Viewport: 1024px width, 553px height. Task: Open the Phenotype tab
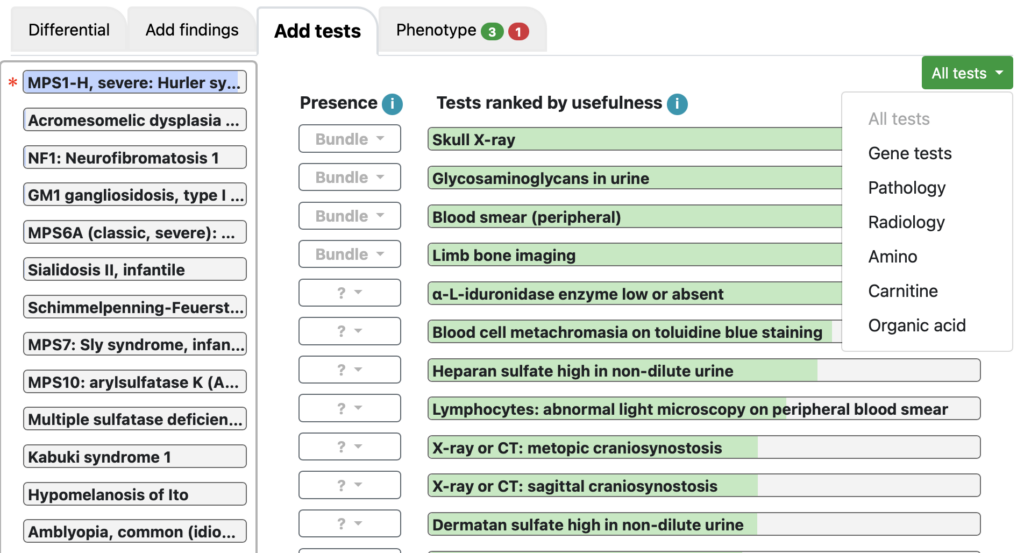pos(462,30)
